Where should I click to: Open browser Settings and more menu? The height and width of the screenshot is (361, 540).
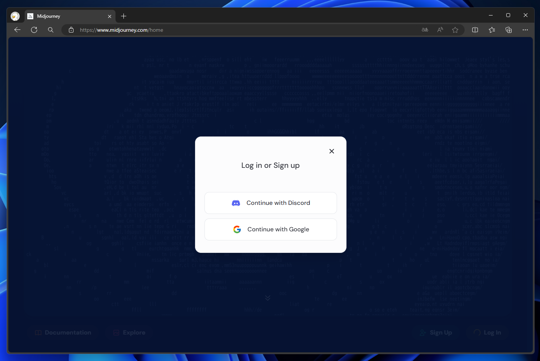pos(525,30)
